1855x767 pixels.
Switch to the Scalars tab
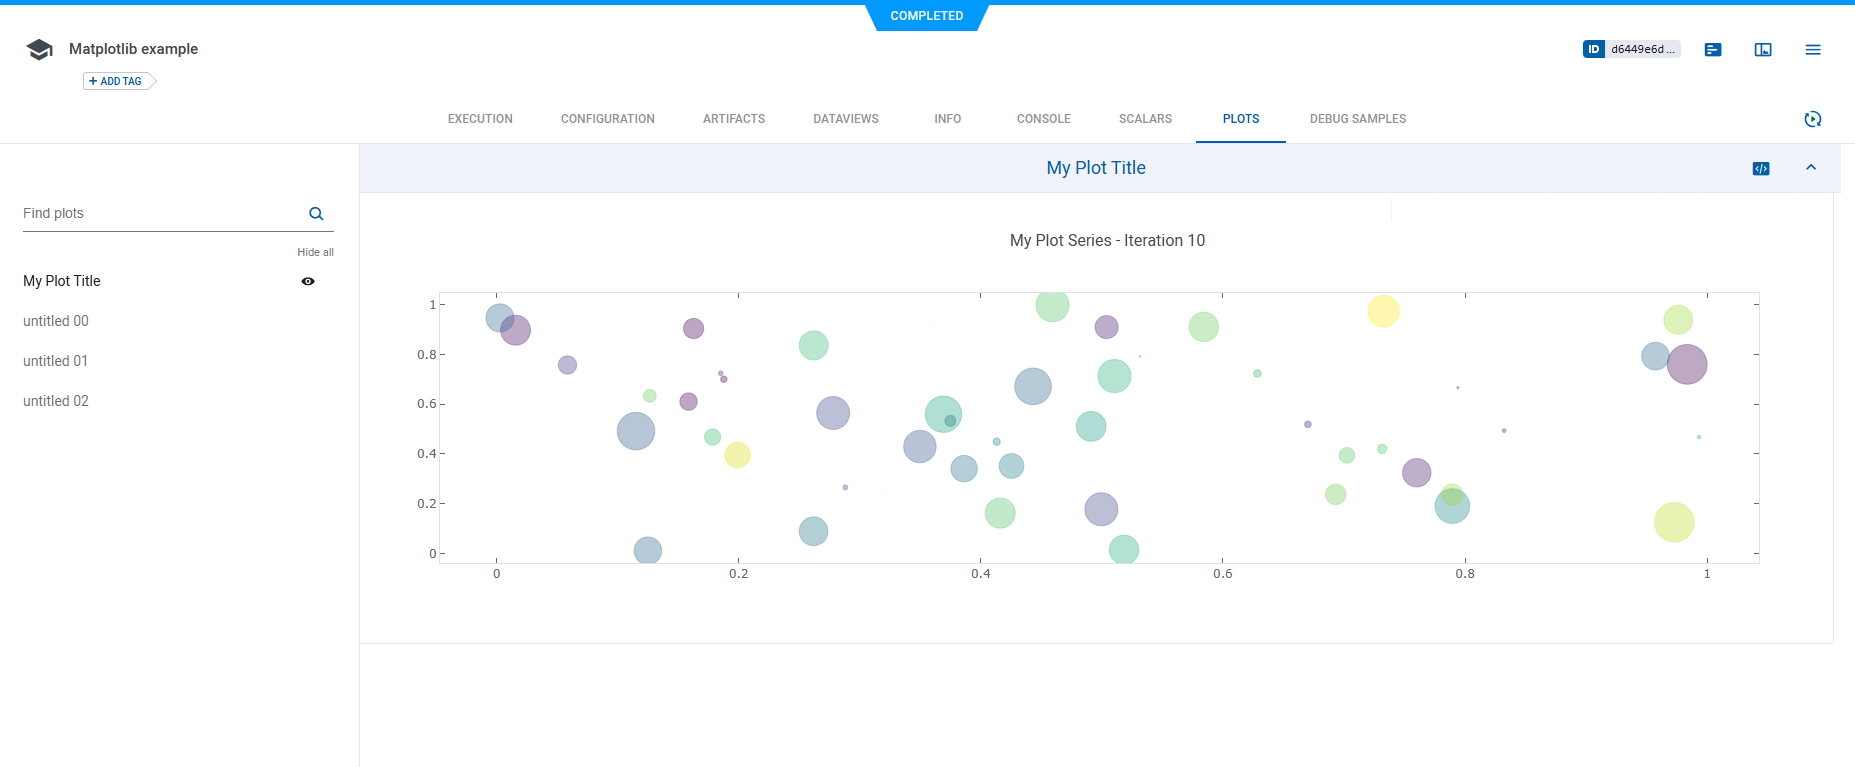(x=1145, y=119)
